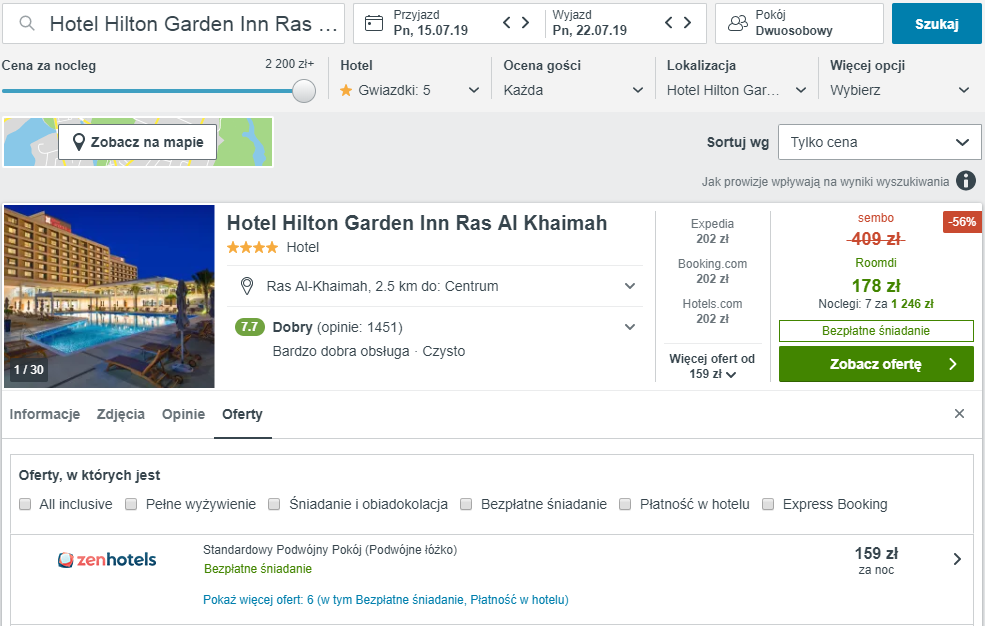Click the hotel name title

pyautogui.click(x=416, y=223)
